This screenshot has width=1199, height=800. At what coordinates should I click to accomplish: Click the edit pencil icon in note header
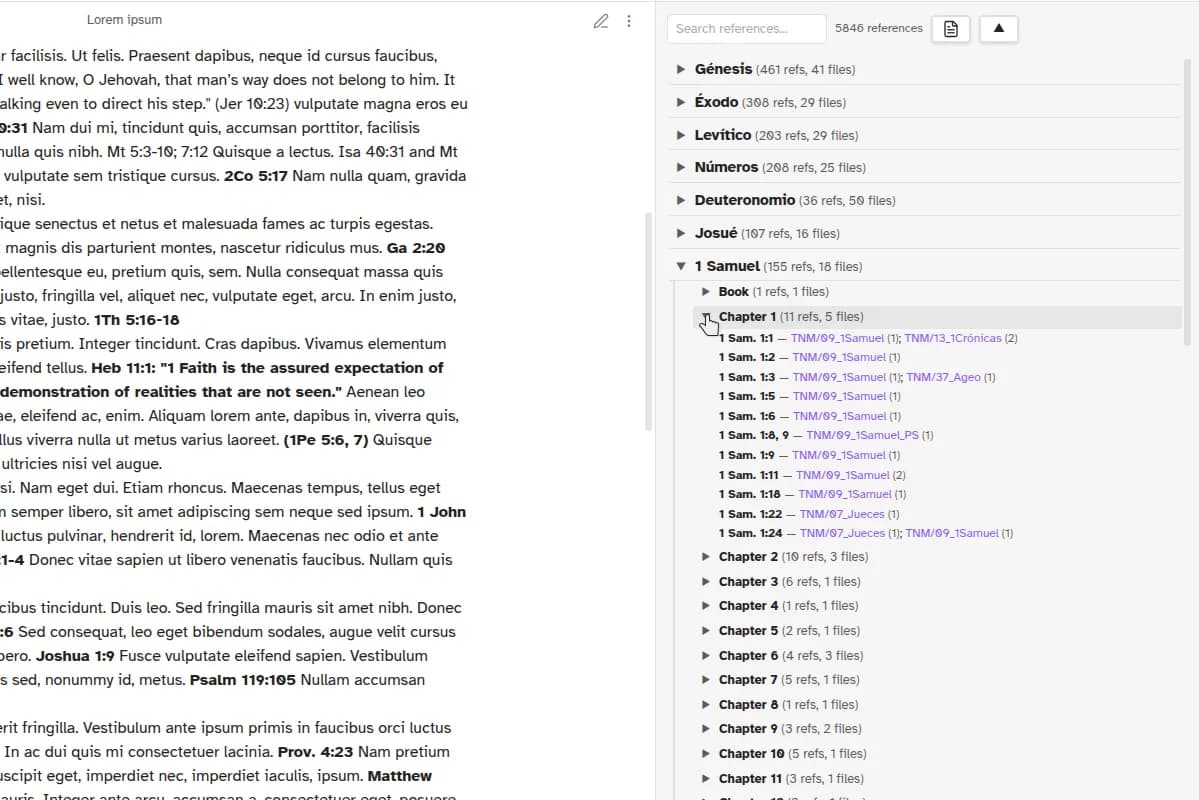pyautogui.click(x=601, y=21)
